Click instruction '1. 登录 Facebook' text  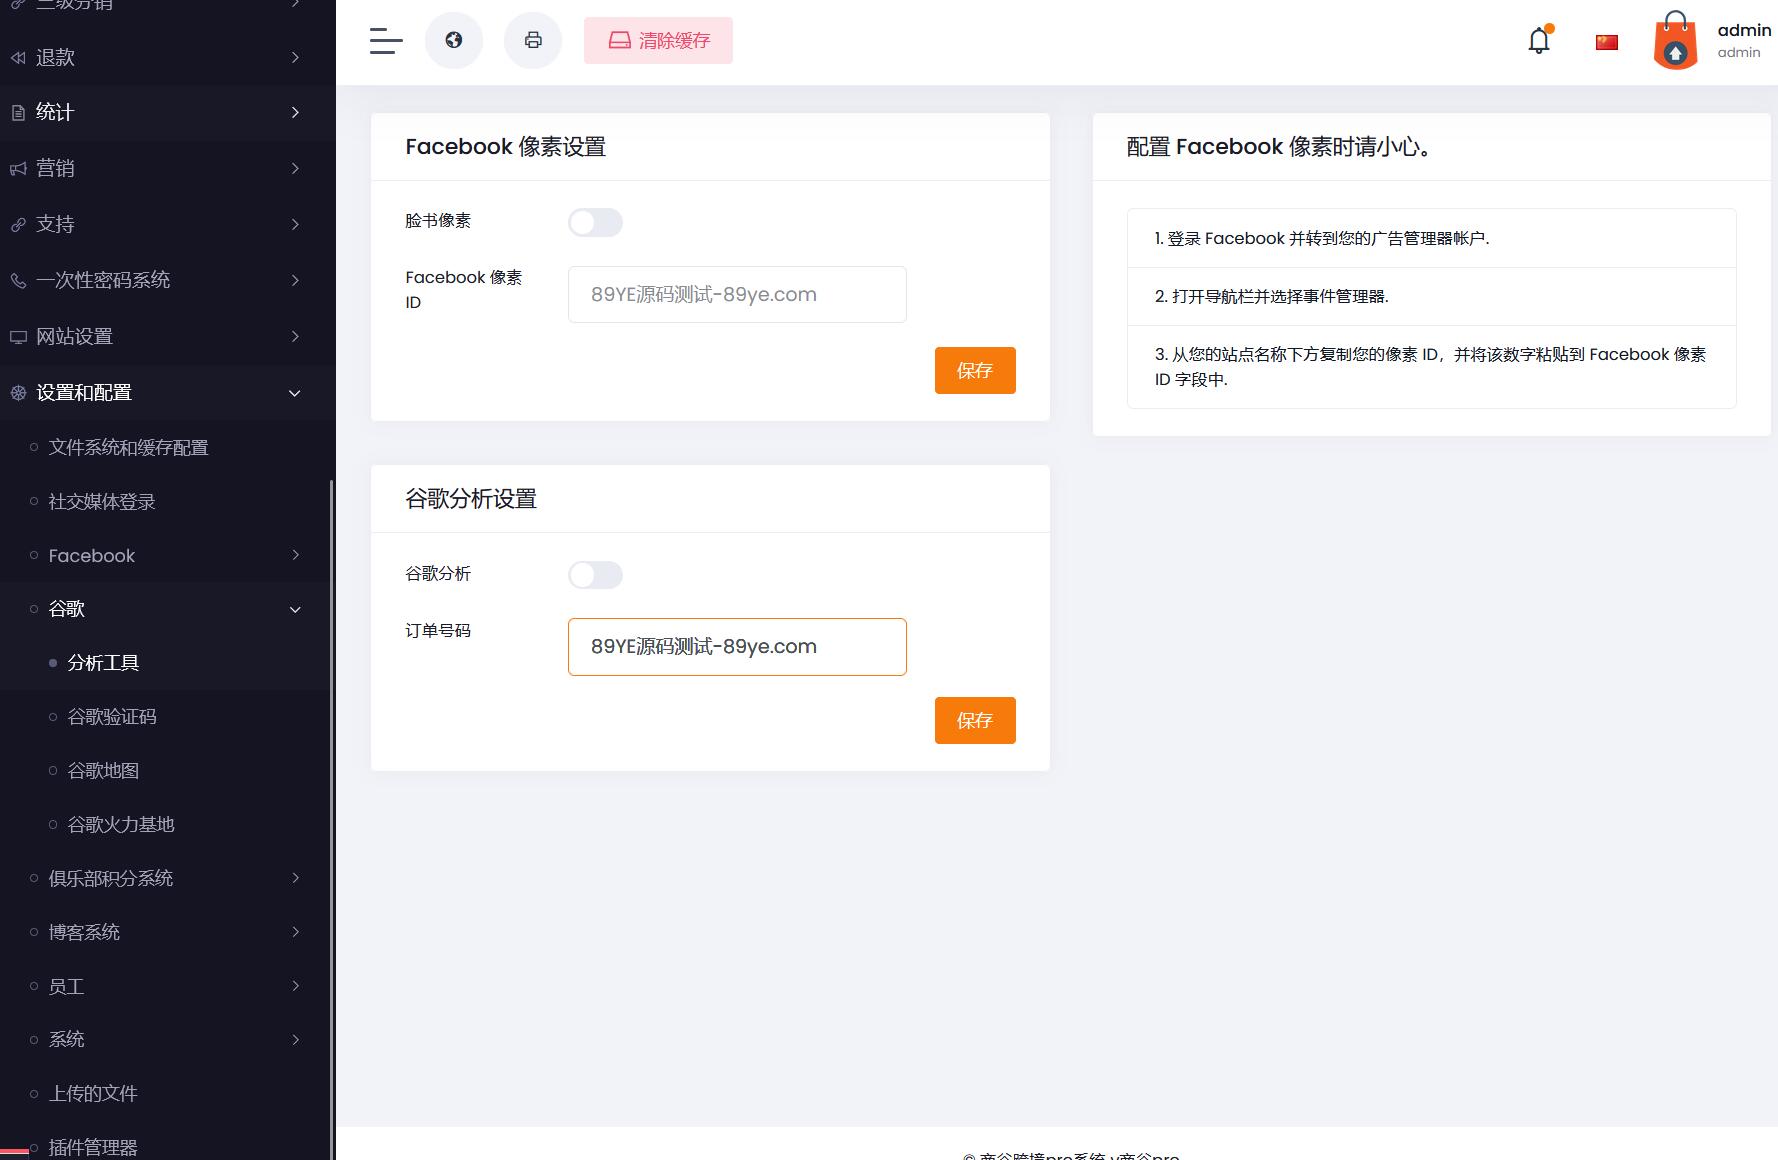[x=1321, y=238]
